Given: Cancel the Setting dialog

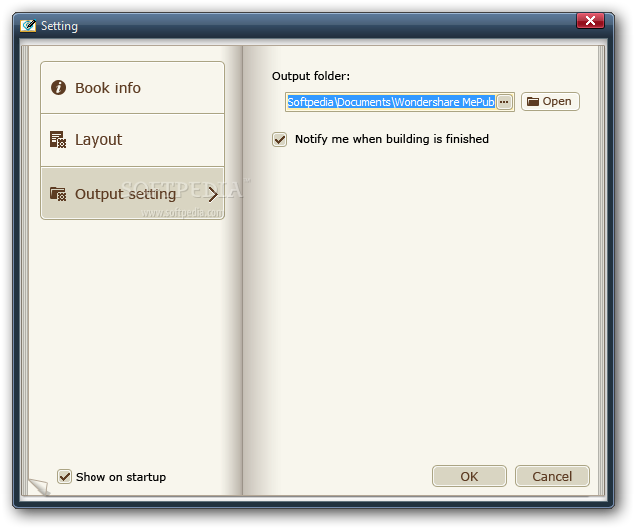Looking at the screenshot, I should [552, 476].
